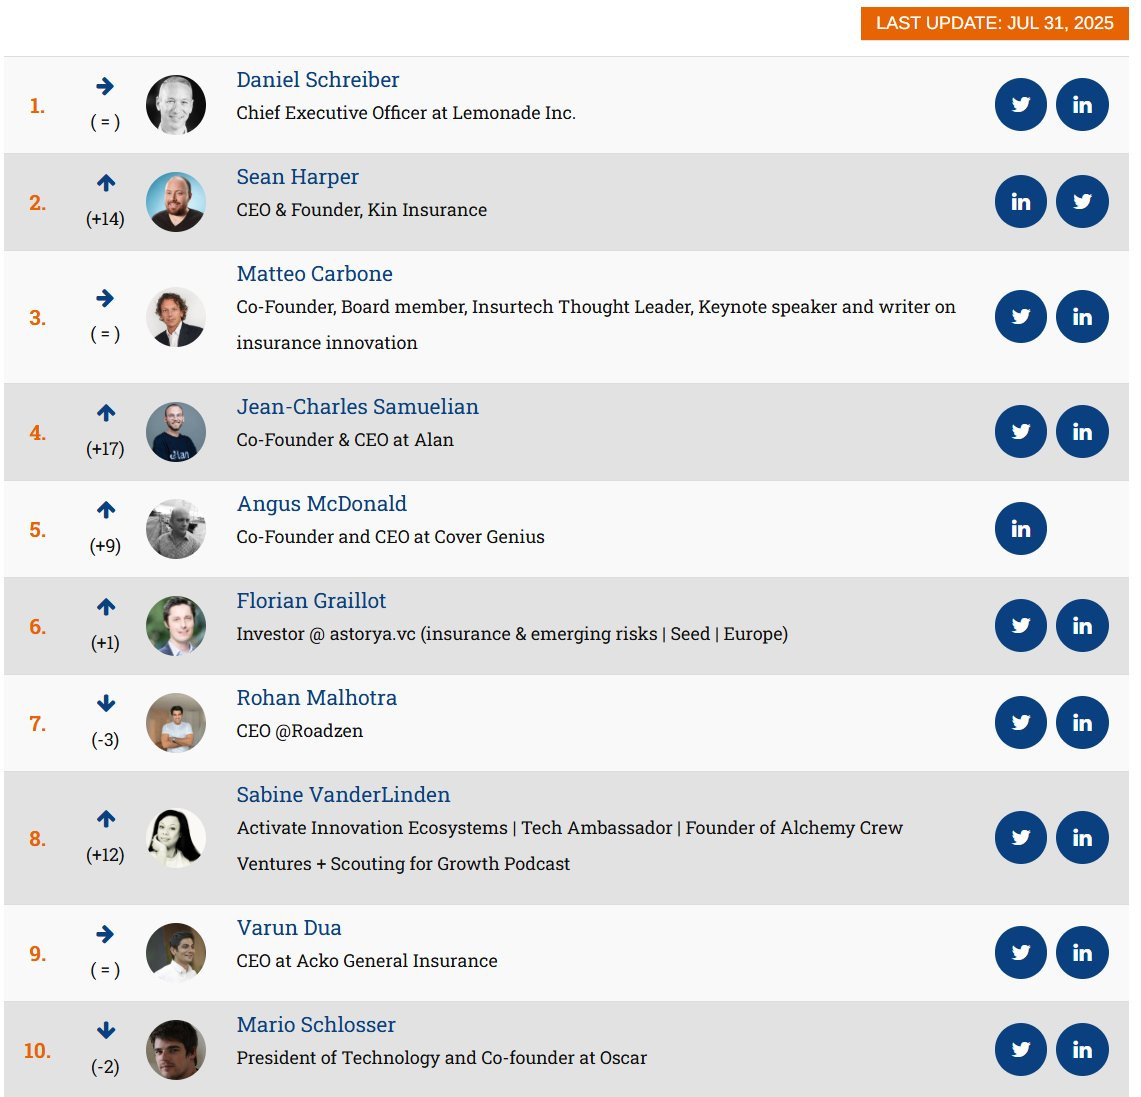This screenshot has height=1097, width=1141.
Task: Open Rohan Malhotra's LinkedIn icon
Action: click(x=1082, y=722)
